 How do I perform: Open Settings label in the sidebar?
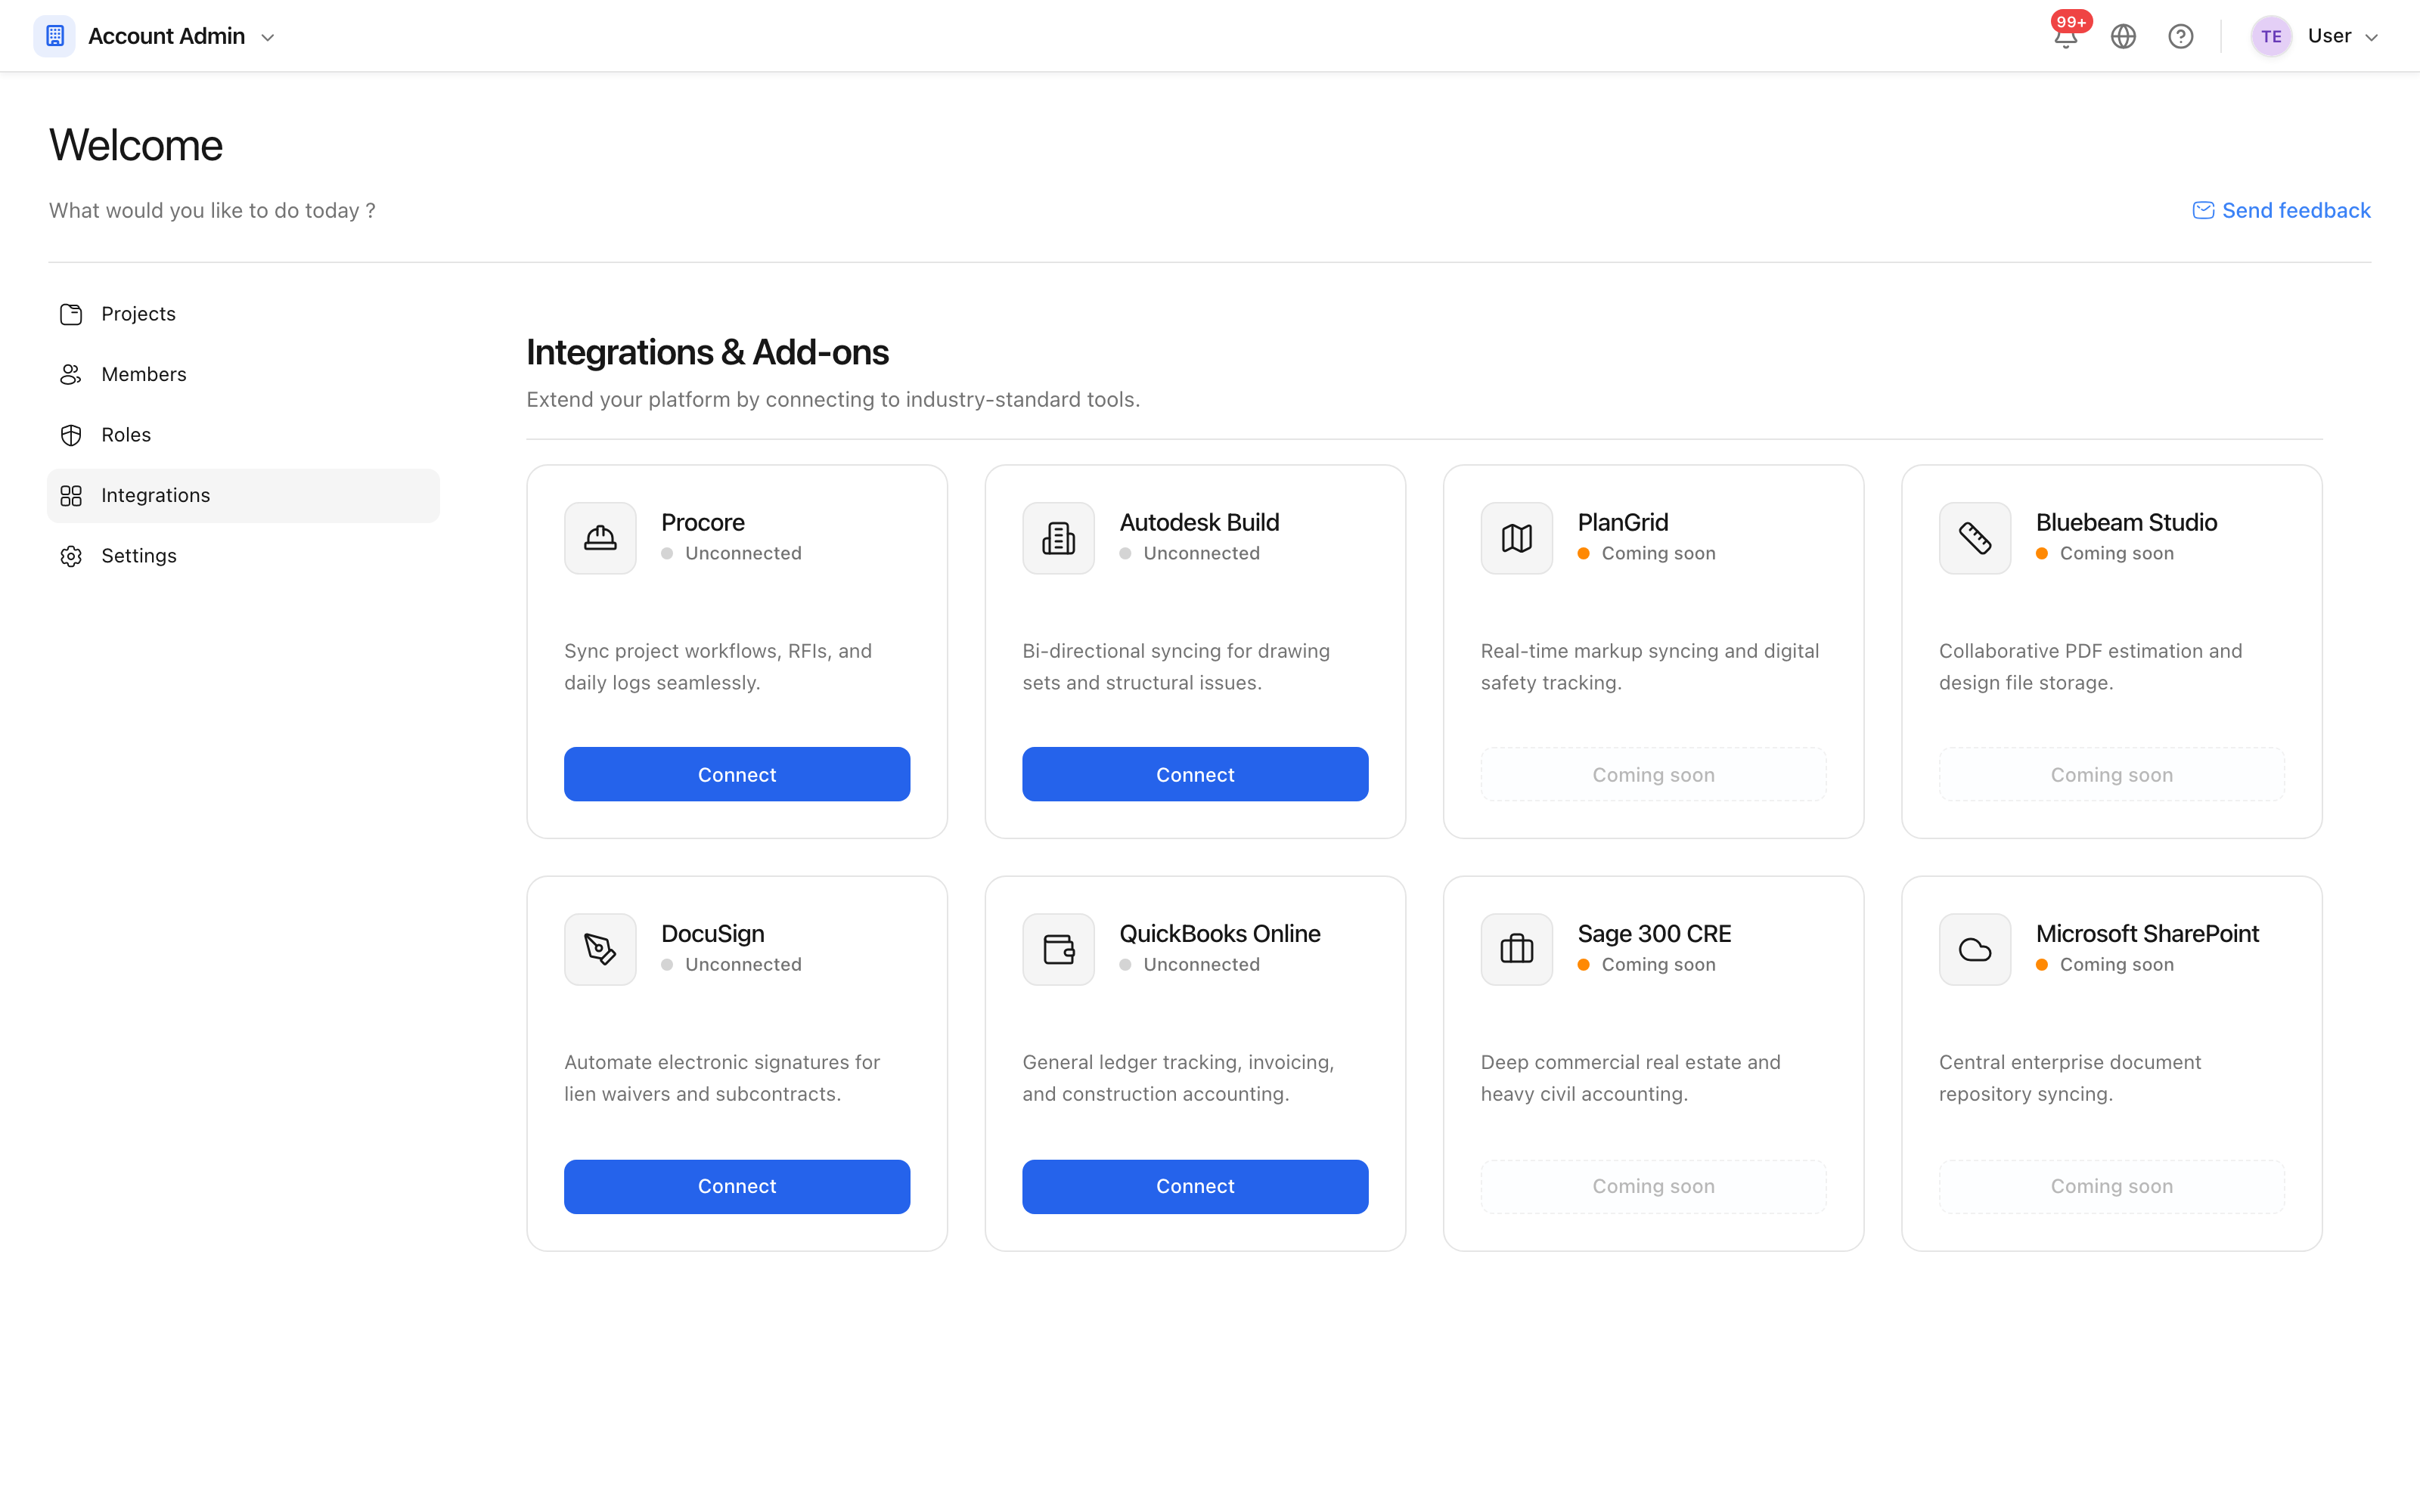pyautogui.click(x=139, y=556)
